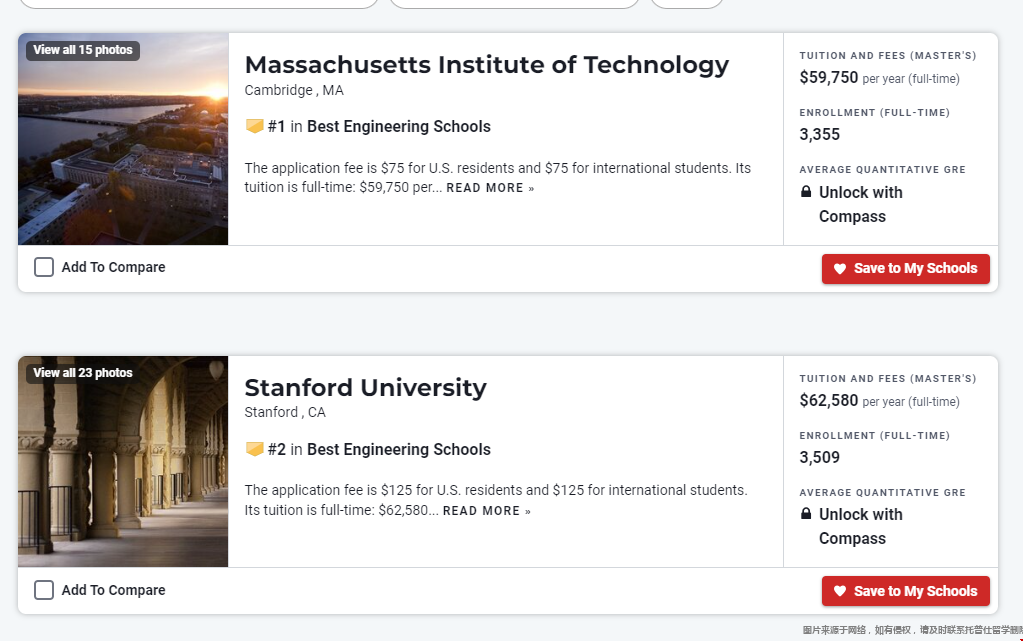
Task: Save MIT to My Schools
Action: 906,269
